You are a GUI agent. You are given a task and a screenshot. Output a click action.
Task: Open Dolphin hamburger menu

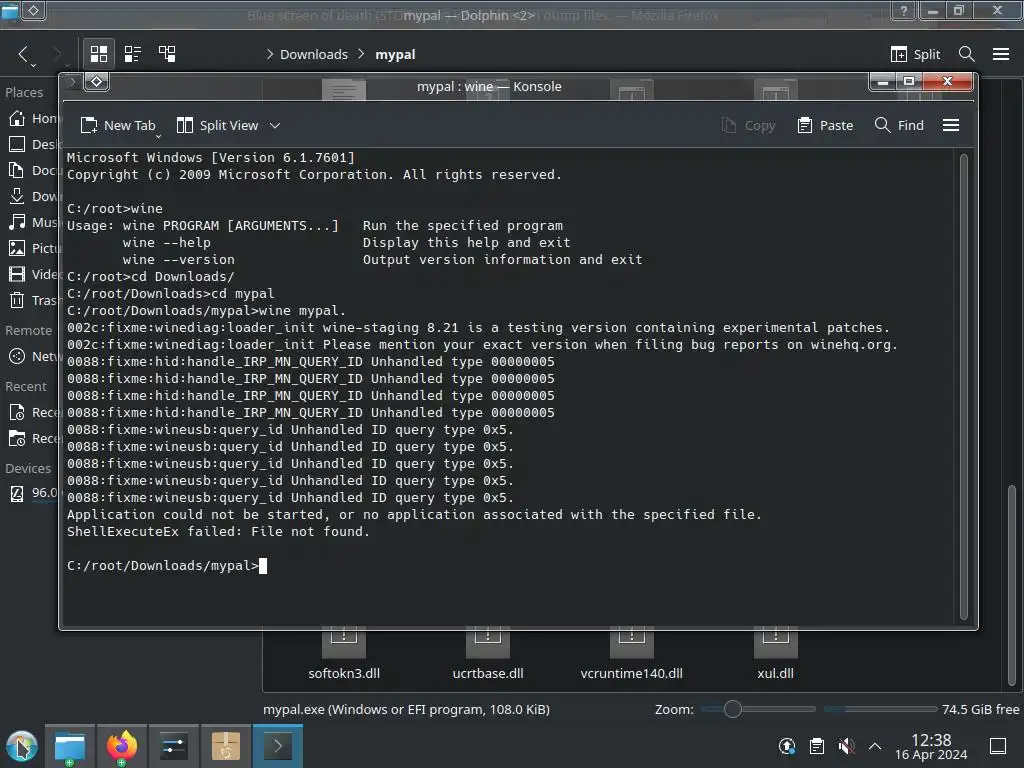1001,54
